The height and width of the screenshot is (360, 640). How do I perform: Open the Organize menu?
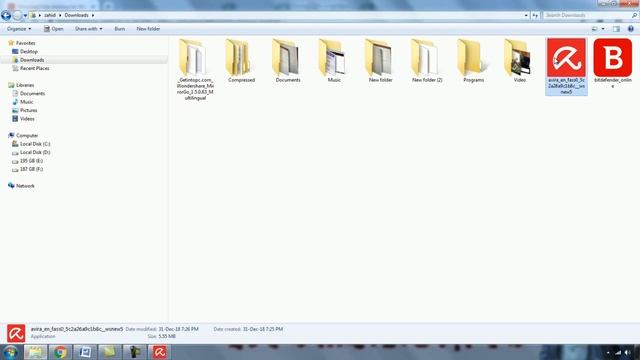tap(19, 29)
